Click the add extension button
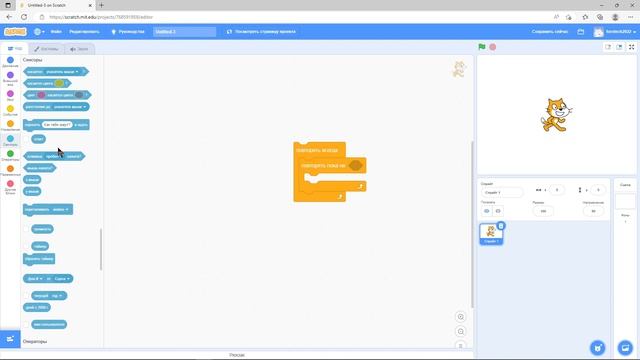 [10, 339]
